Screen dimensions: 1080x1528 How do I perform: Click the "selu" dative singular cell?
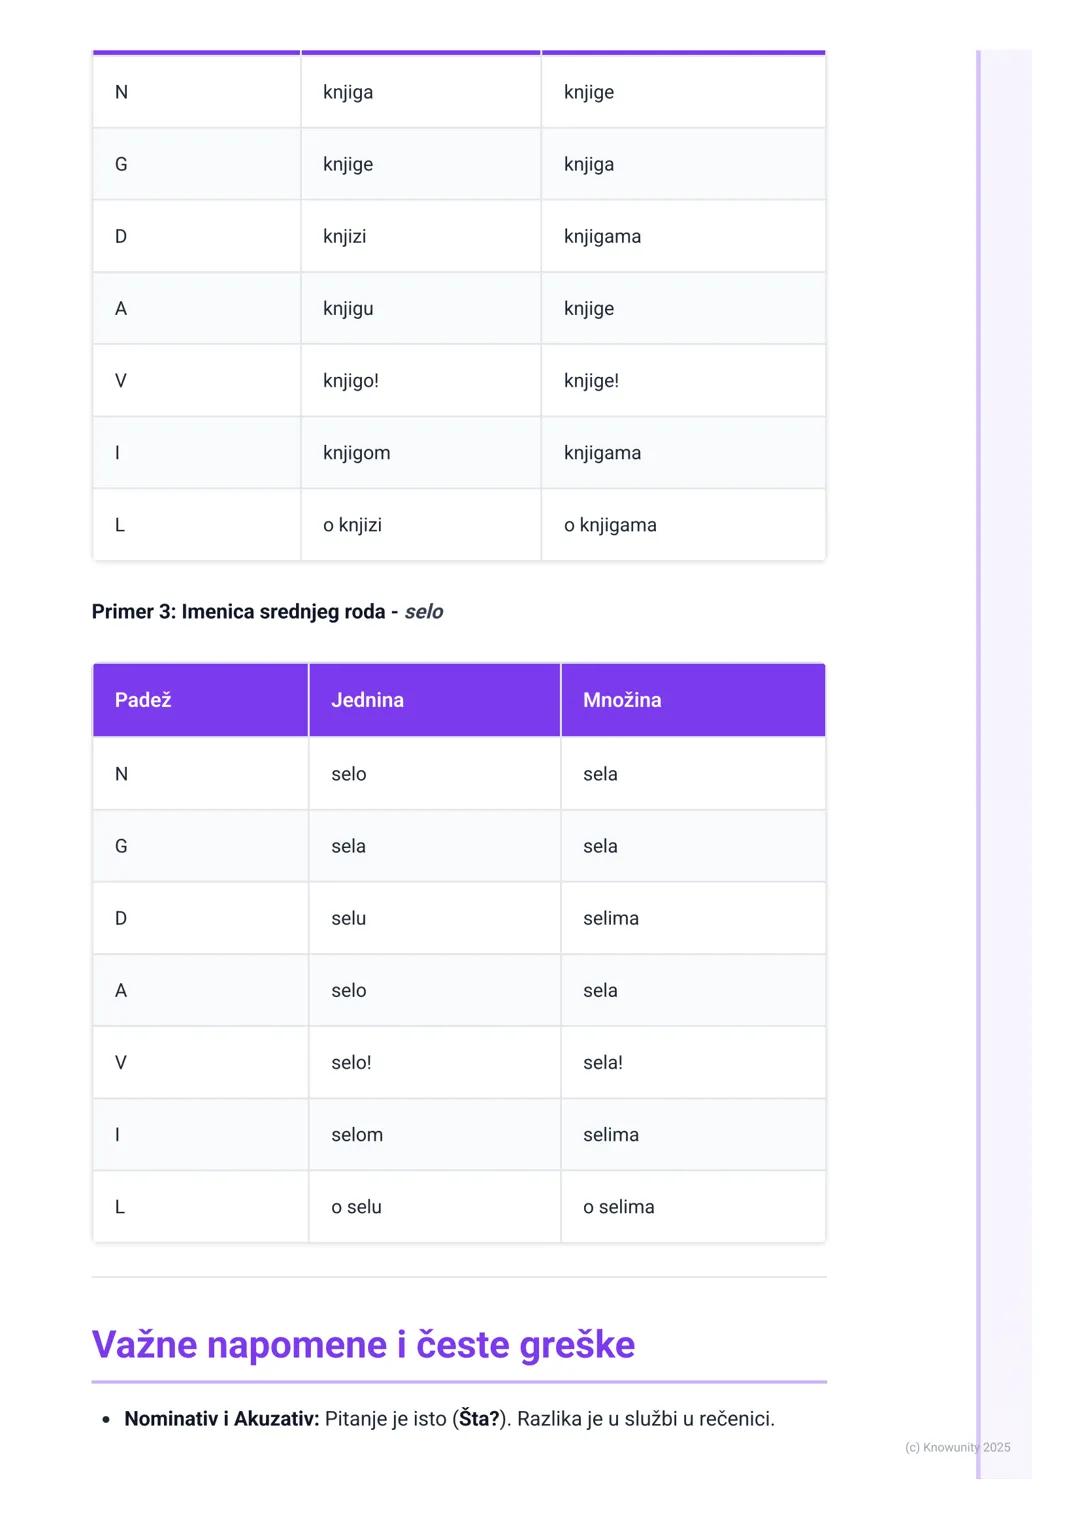(x=349, y=919)
